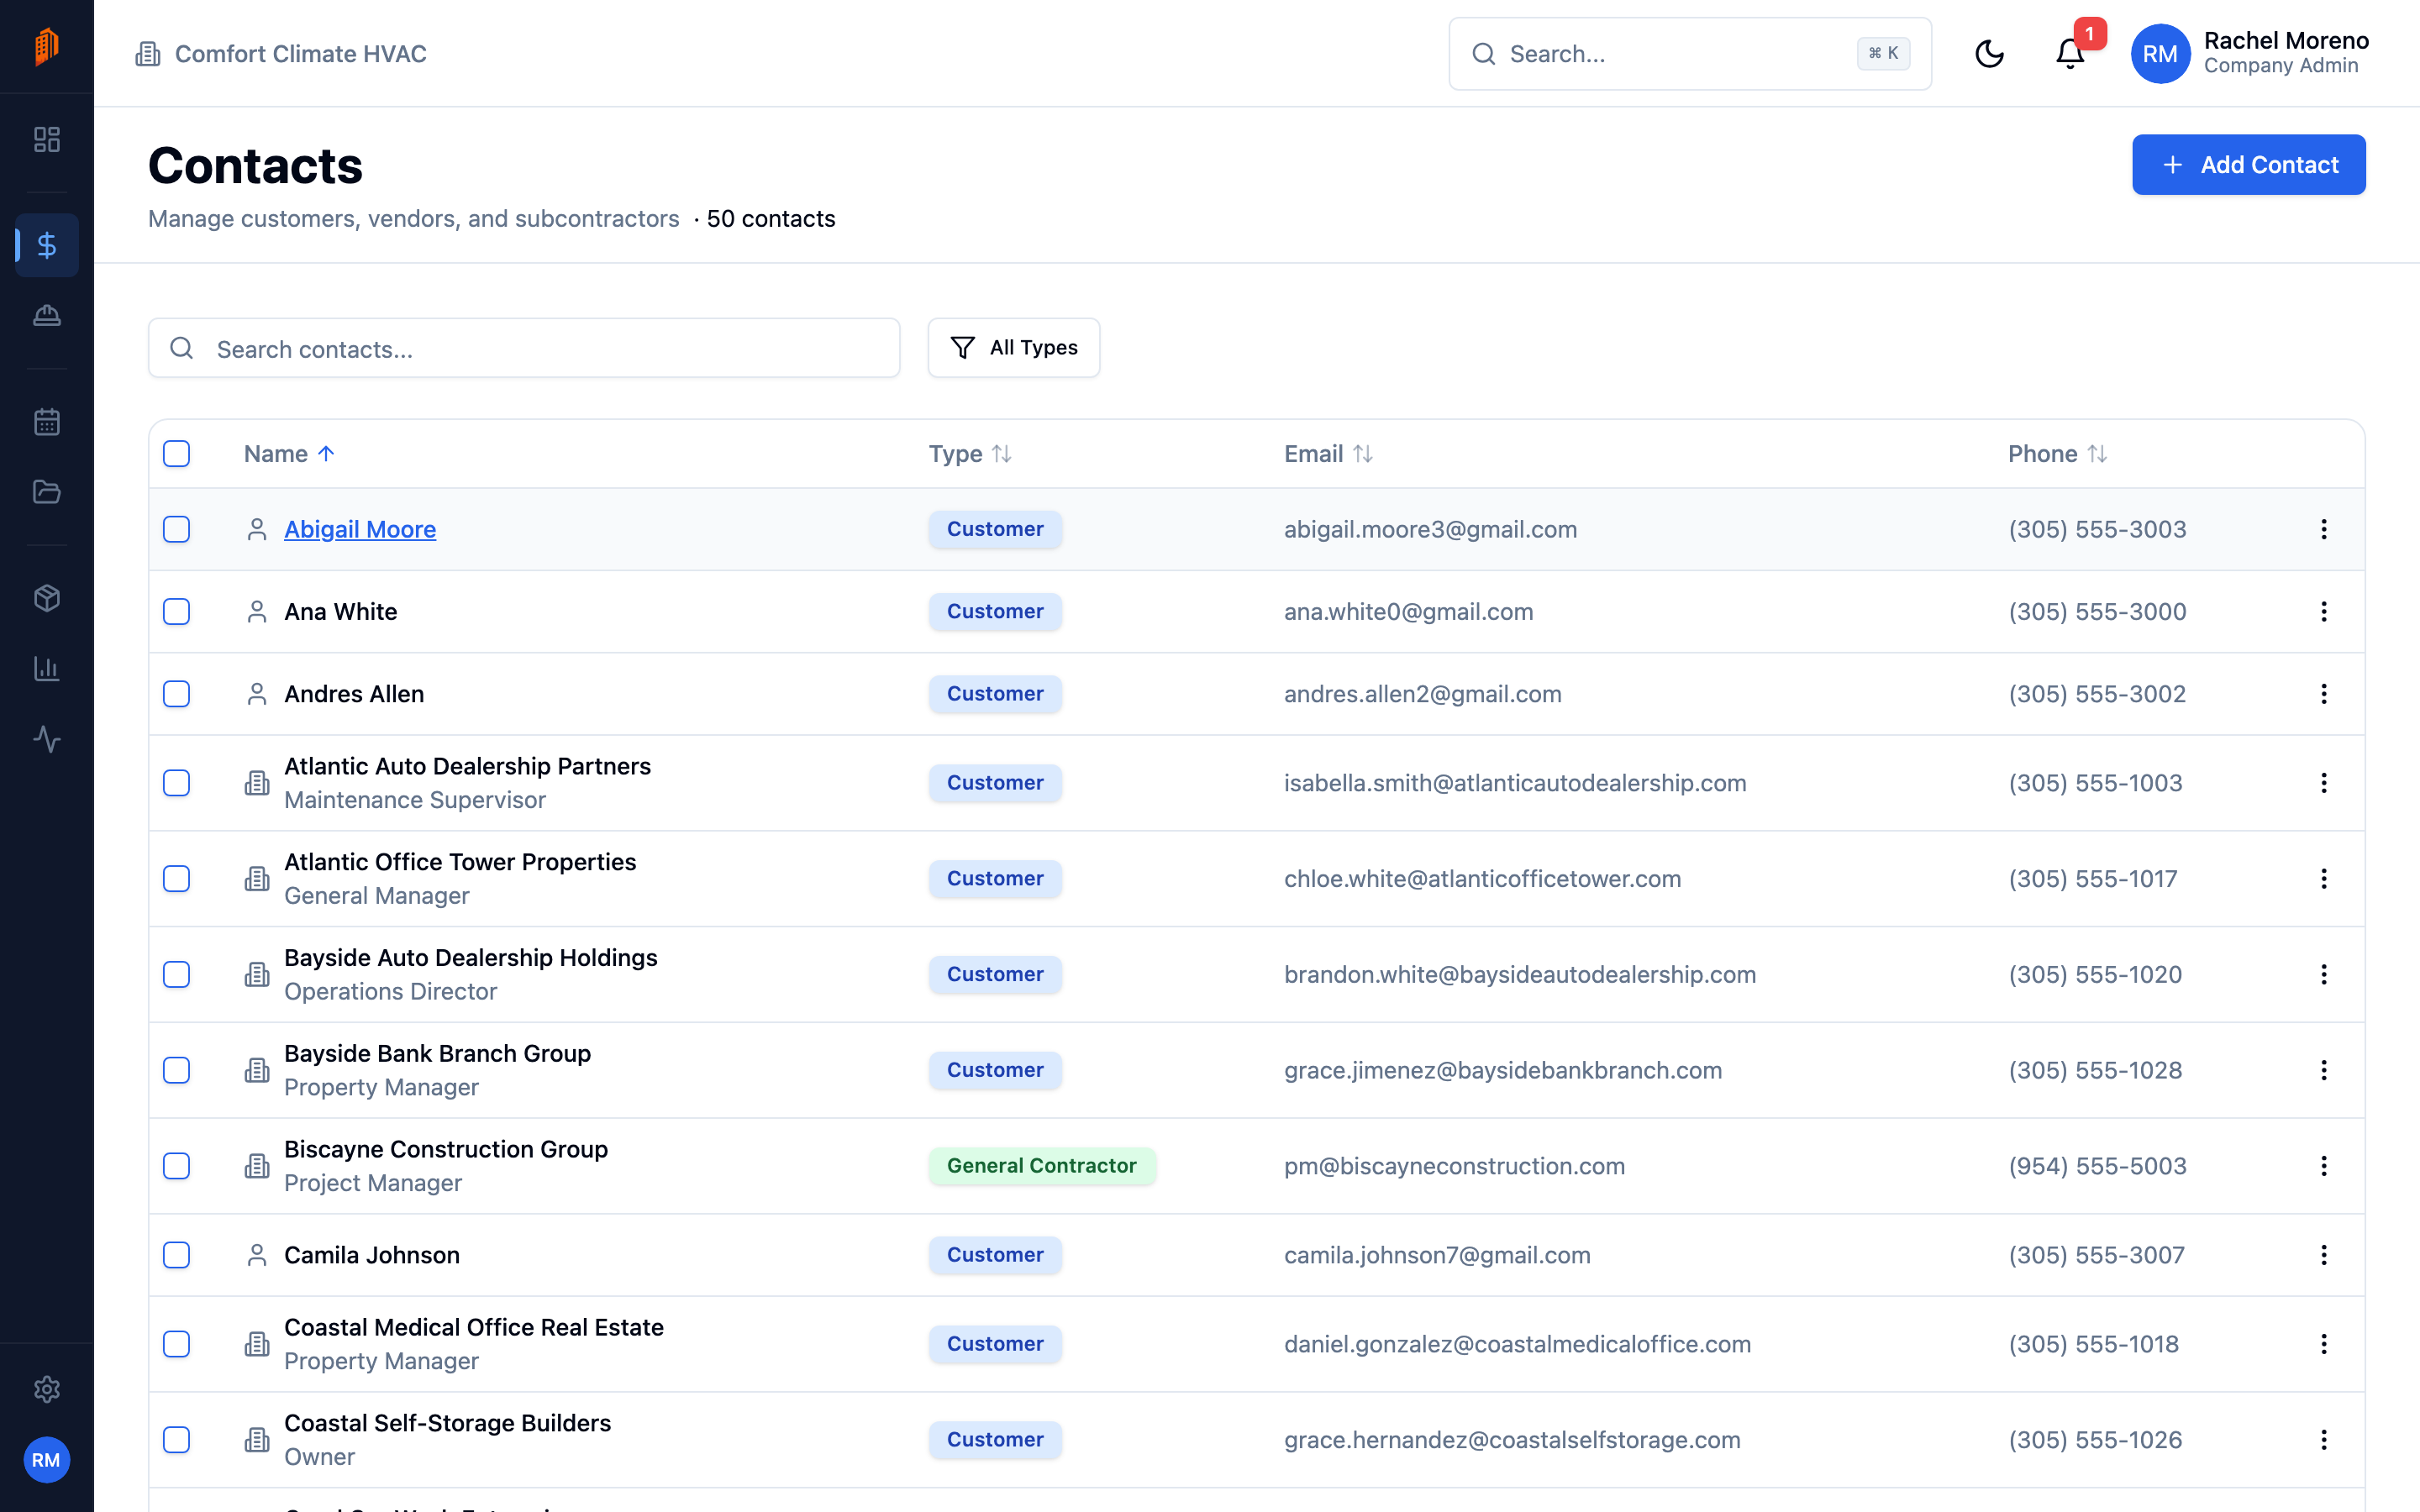
Task: Open the Ana White contact
Action: click(340, 611)
